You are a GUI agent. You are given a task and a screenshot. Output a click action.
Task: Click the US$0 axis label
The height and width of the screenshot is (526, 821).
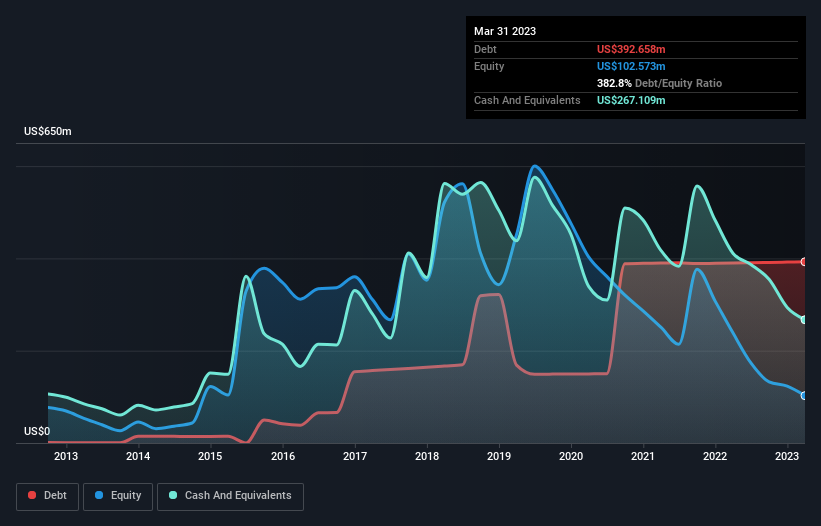37,431
